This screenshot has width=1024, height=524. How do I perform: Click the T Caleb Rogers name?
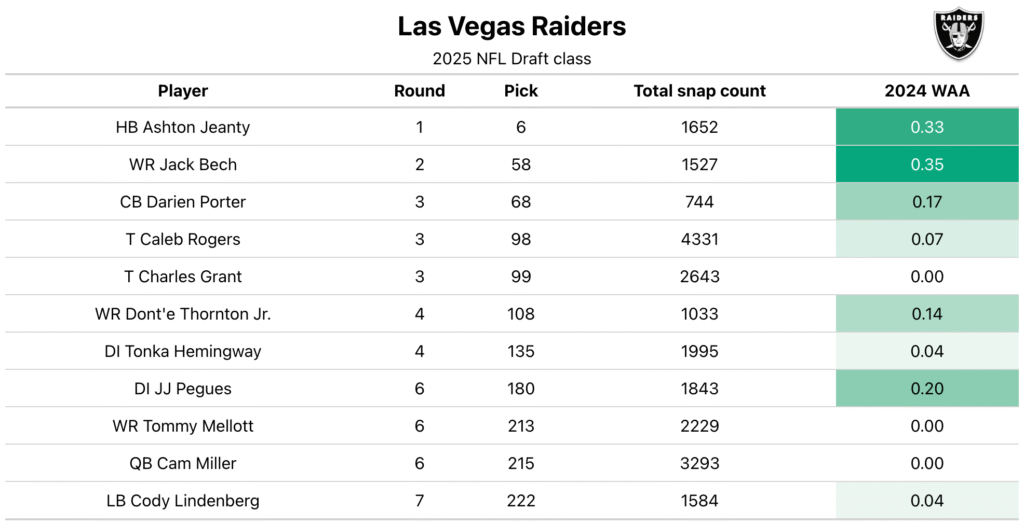pyautogui.click(x=183, y=239)
